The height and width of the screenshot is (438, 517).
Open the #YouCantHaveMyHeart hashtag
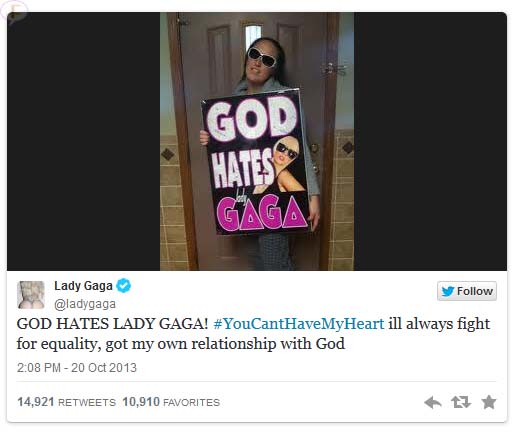coord(299,324)
